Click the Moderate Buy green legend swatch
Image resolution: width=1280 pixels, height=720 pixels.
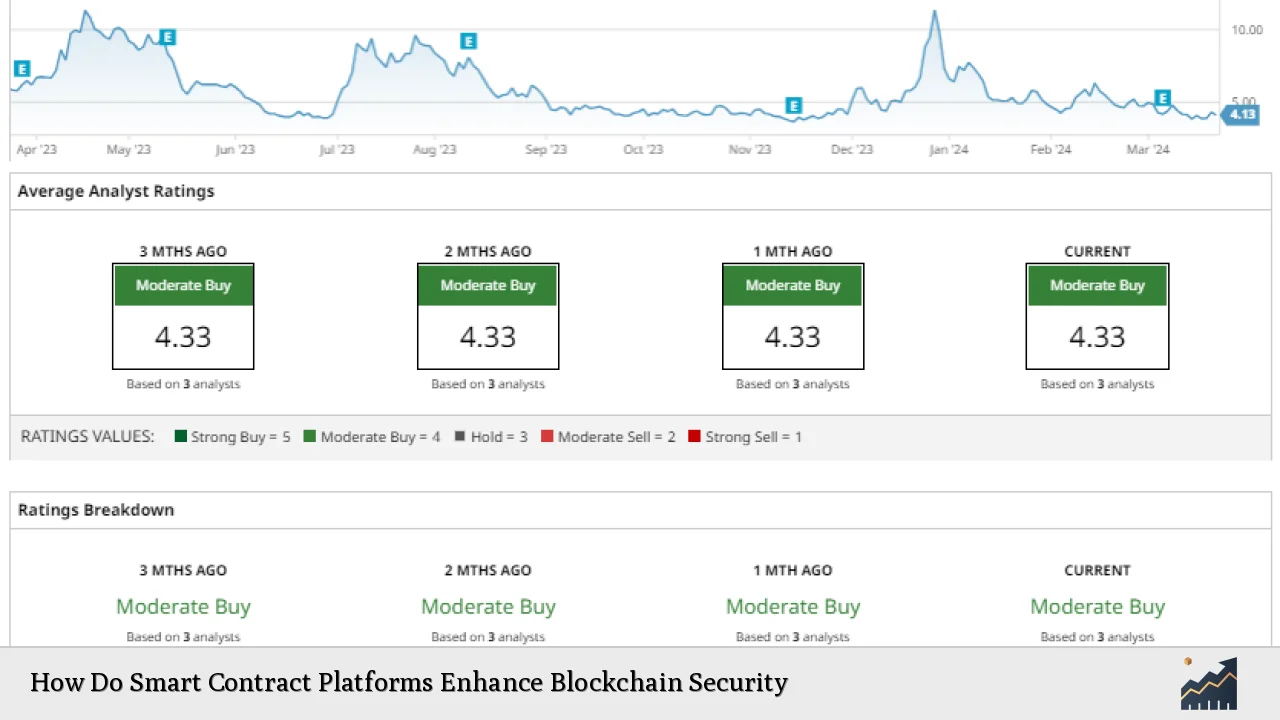point(310,436)
